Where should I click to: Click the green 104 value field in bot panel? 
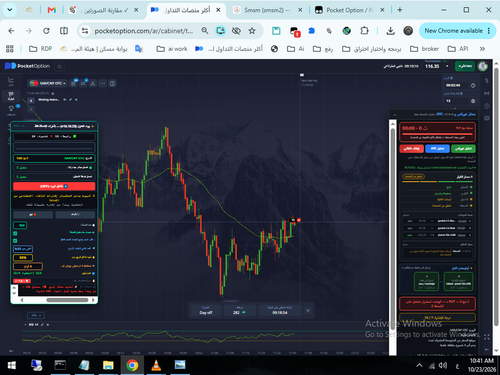[x=20, y=225]
